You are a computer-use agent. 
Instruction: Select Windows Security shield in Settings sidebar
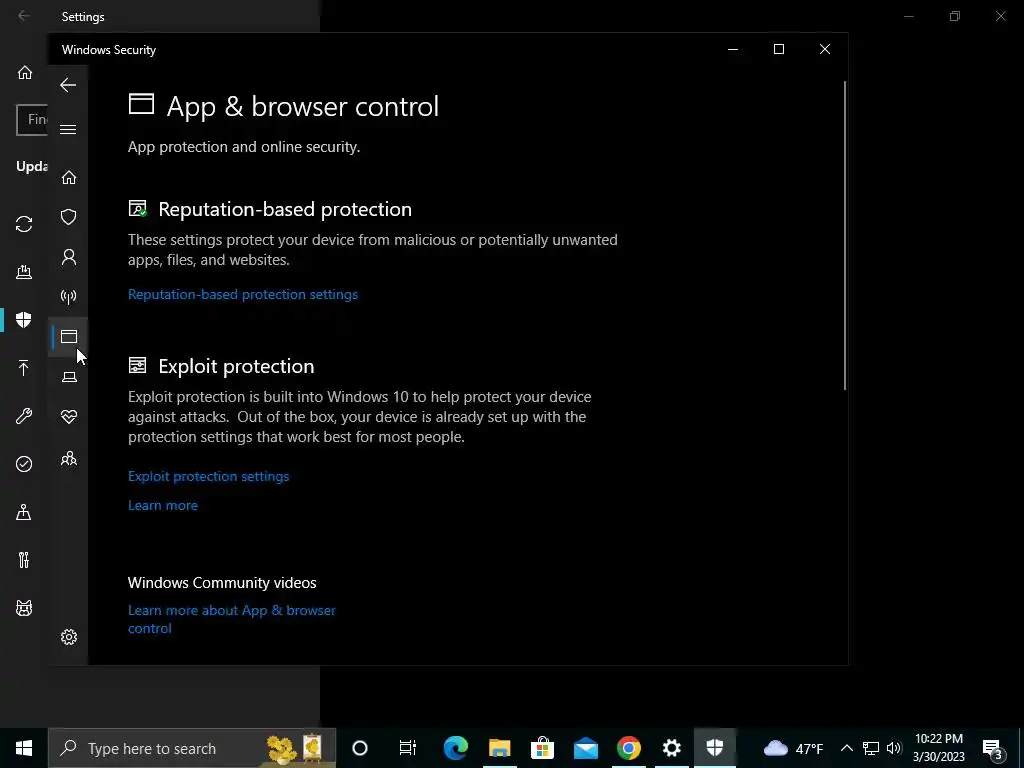pos(24,320)
